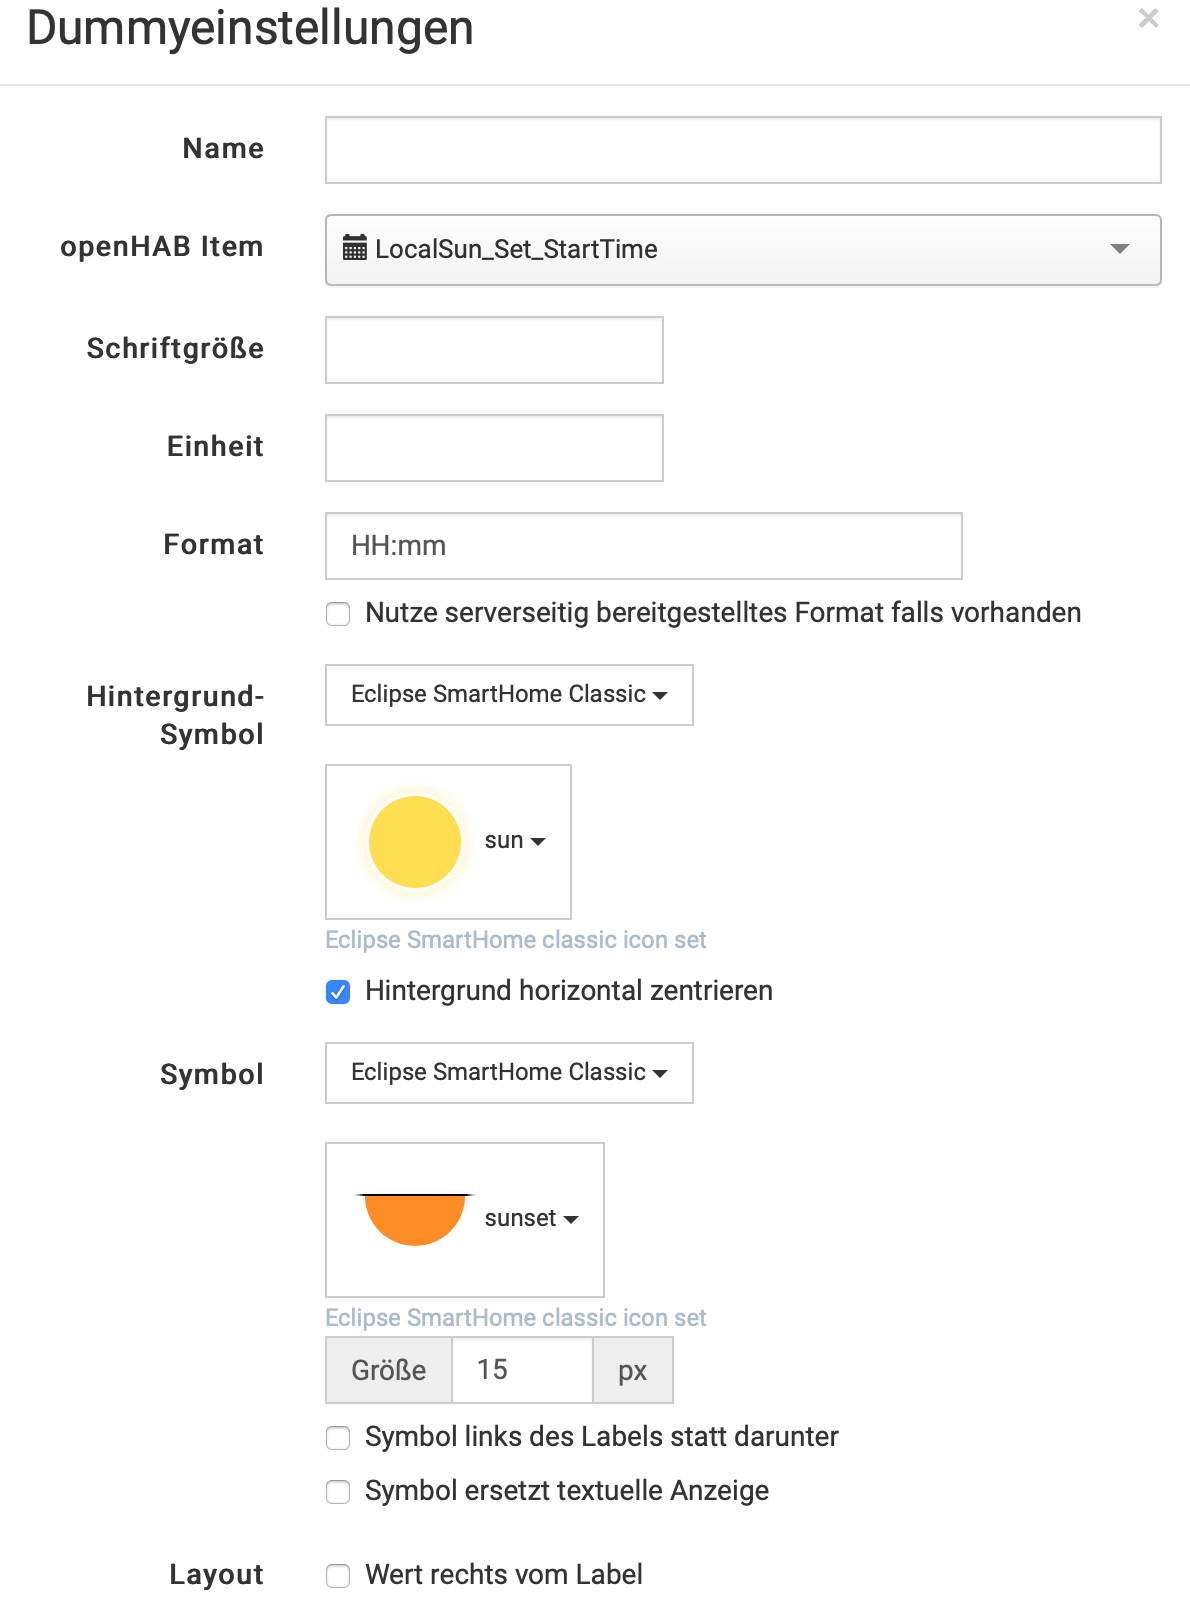Open icon set link below sunset icon
The width and height of the screenshot is (1190, 1618).
pos(515,1318)
